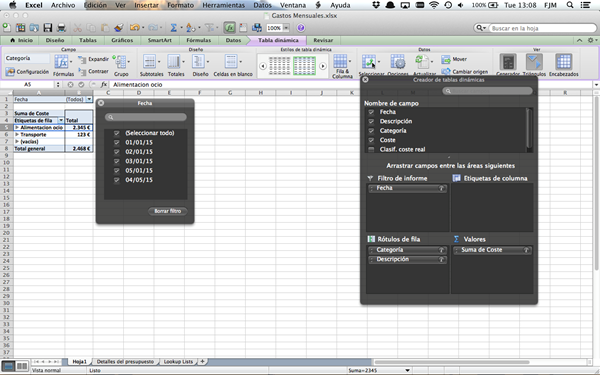Click the AutoSum sigma icon
The image size is (600, 375).
click(x=173, y=28)
